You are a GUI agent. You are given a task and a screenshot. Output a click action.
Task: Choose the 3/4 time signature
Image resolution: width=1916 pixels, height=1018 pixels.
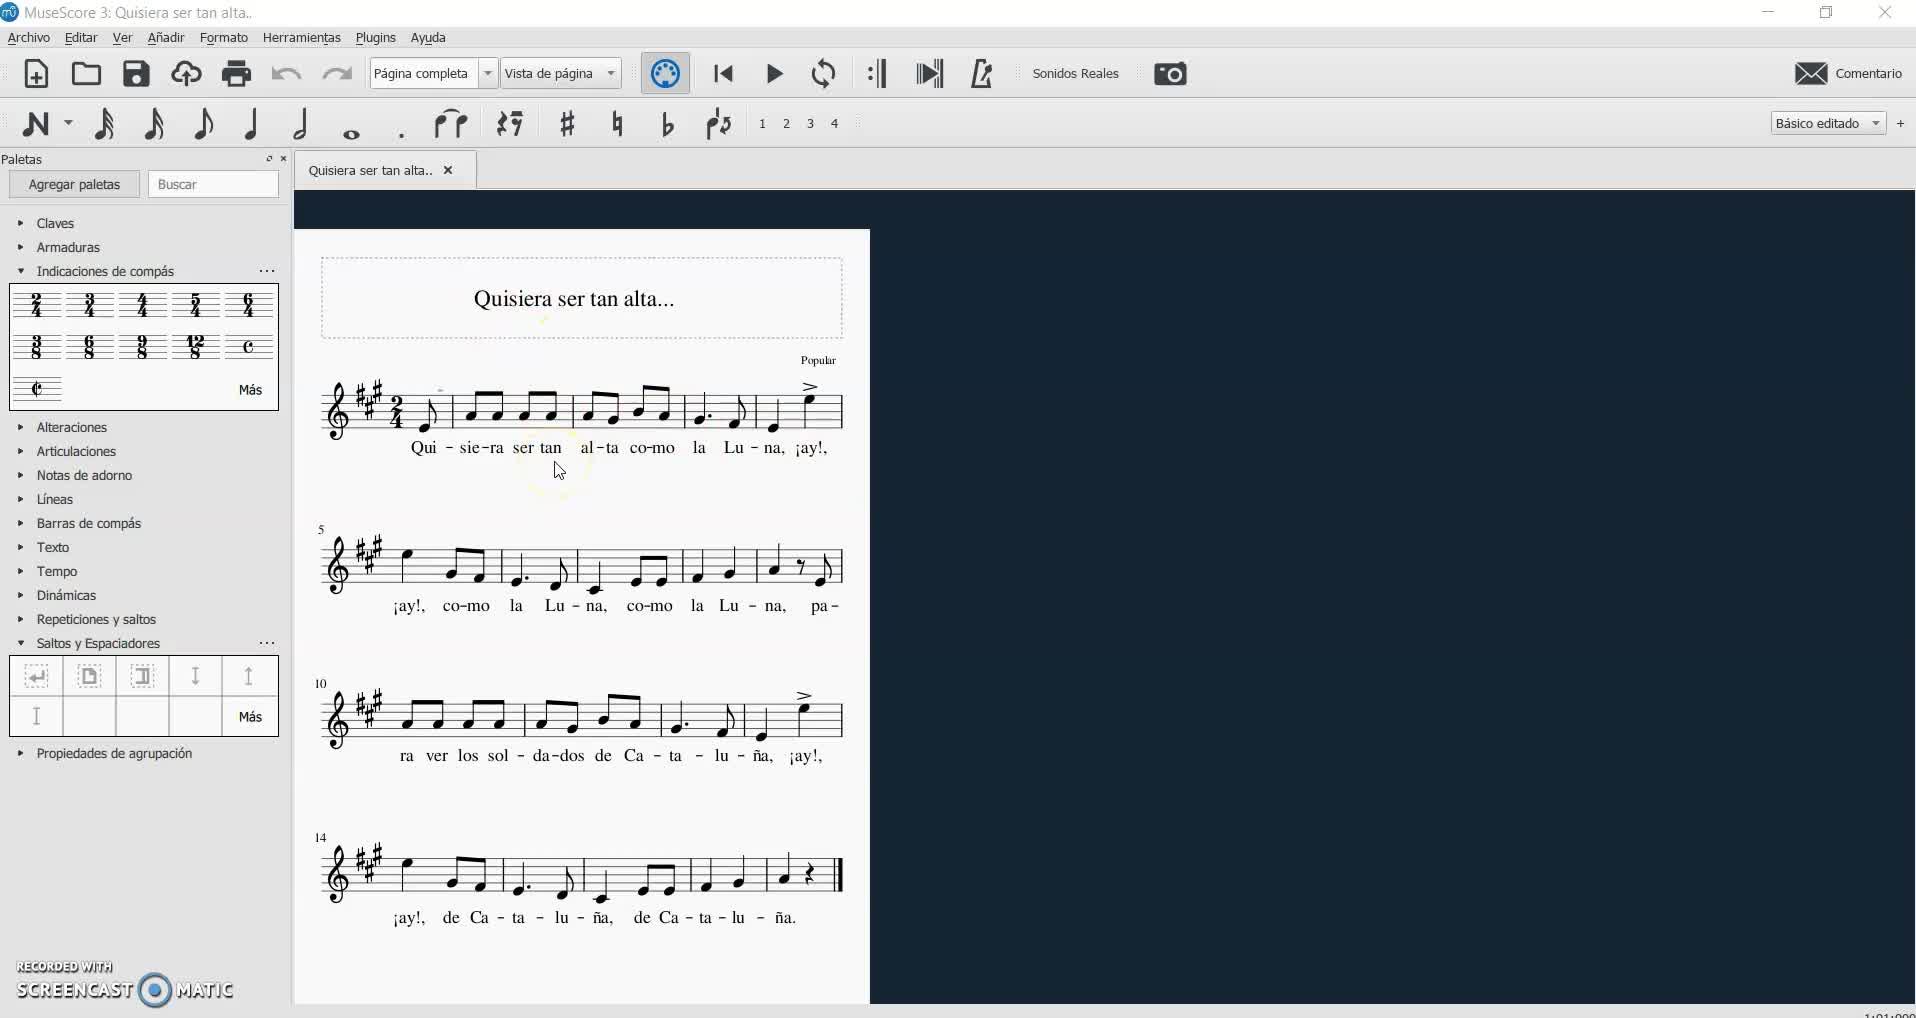[90, 305]
